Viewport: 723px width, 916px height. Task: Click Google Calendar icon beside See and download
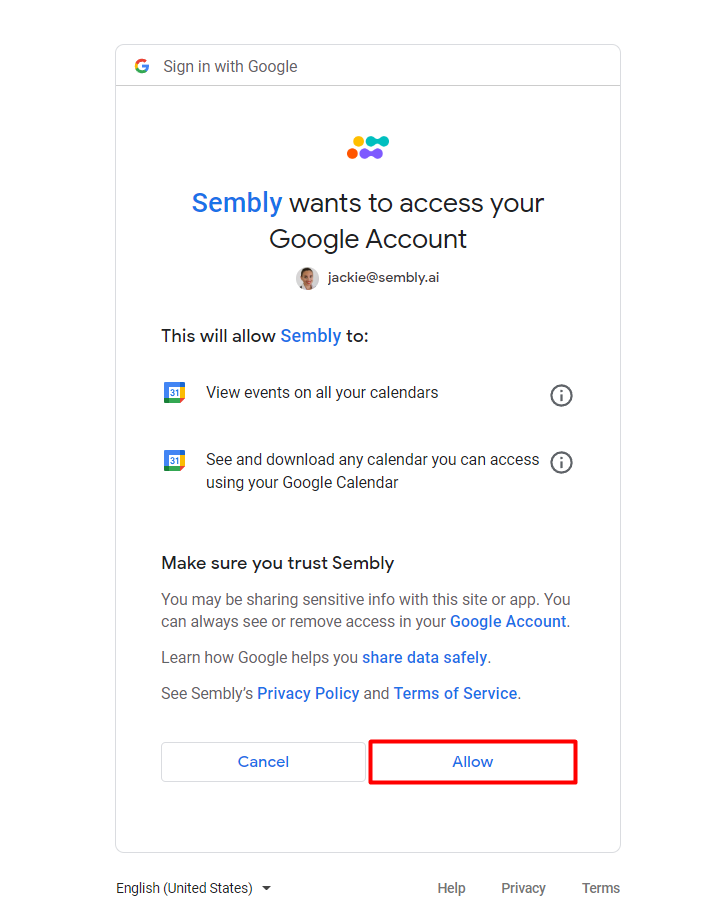(x=175, y=460)
